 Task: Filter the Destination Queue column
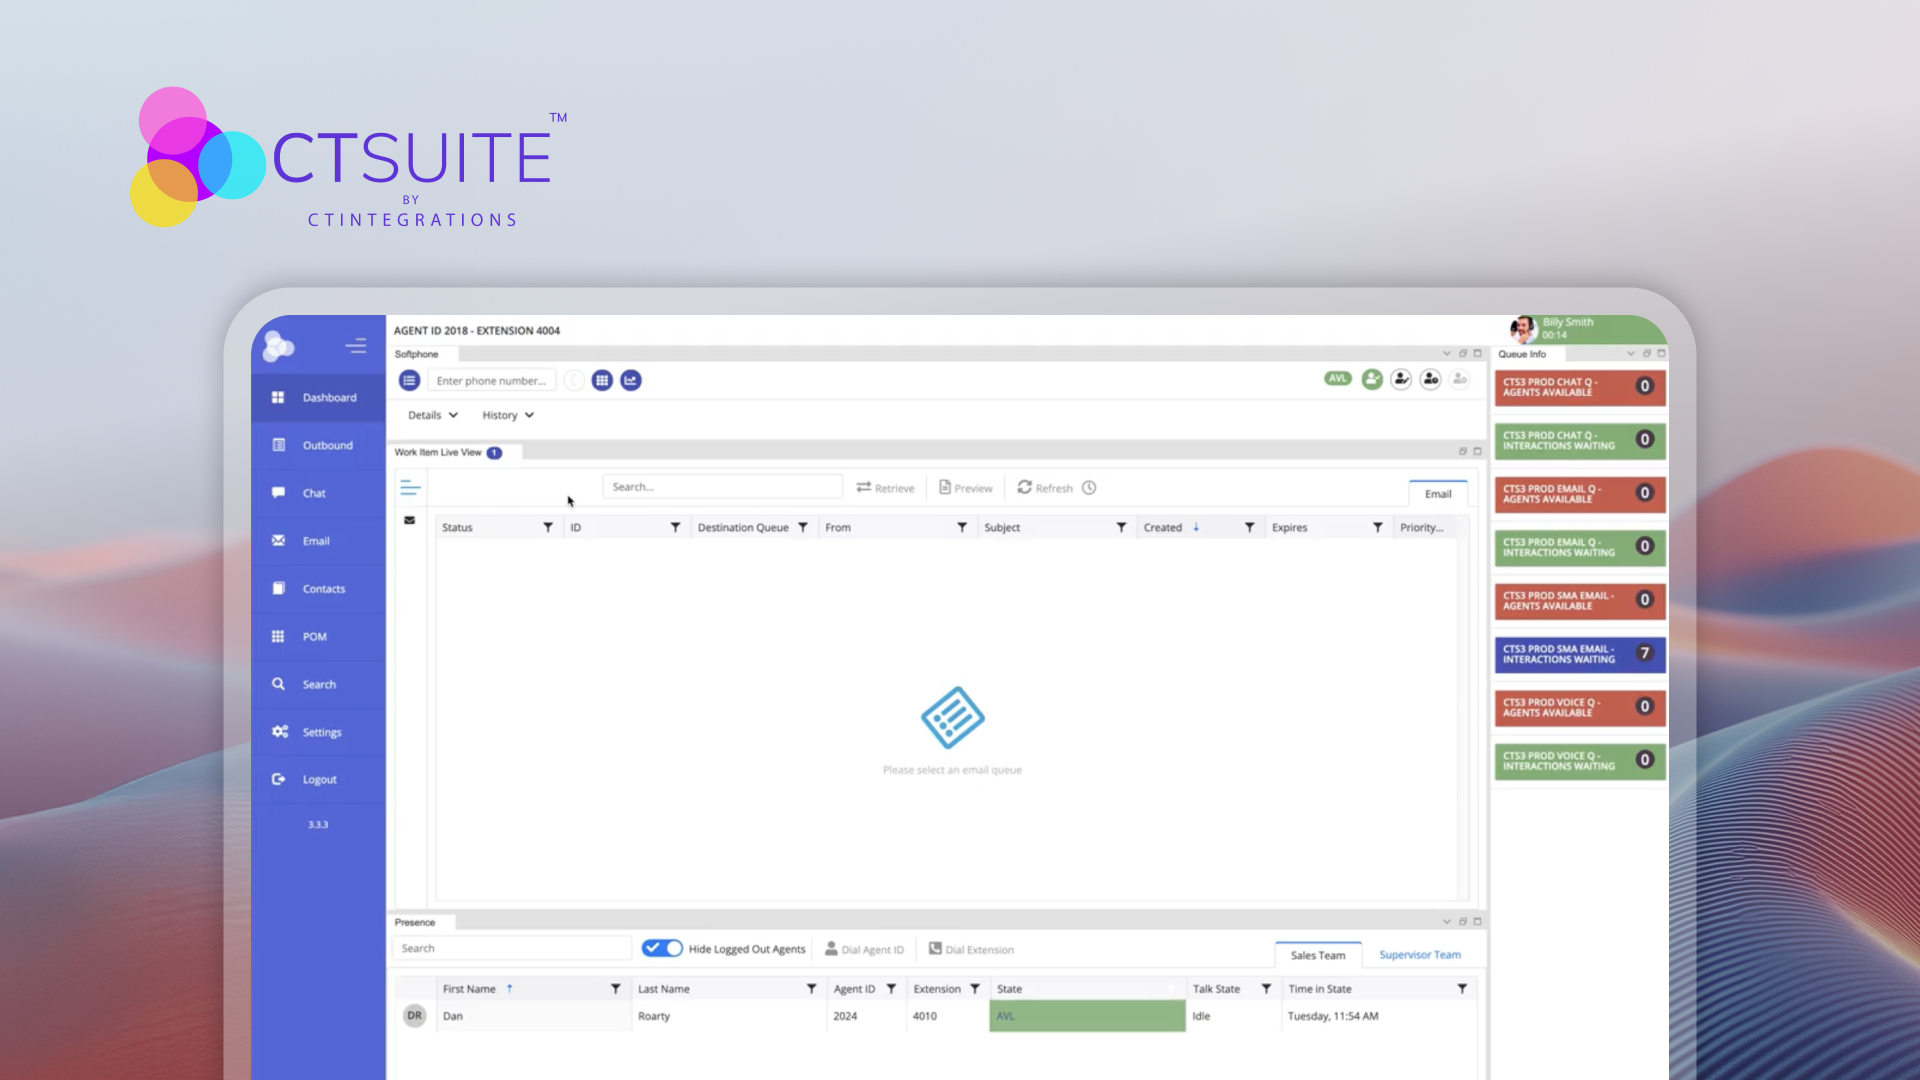[803, 527]
